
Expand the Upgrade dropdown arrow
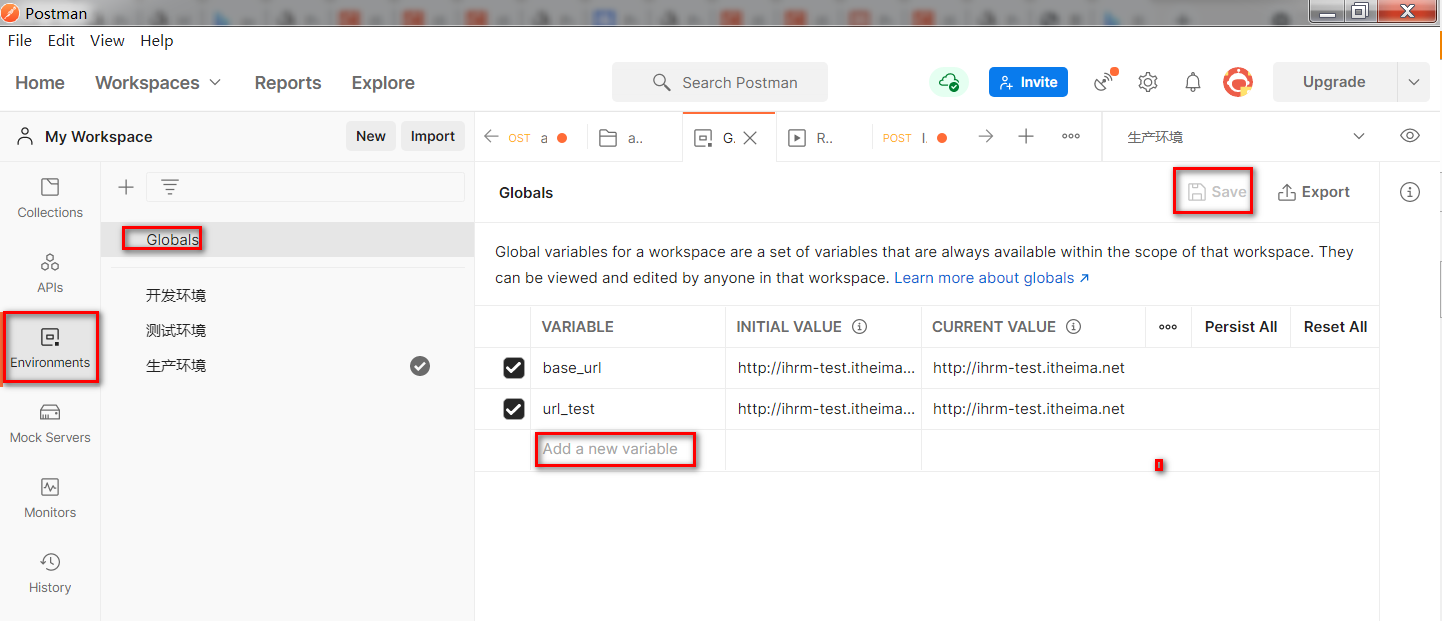(1413, 82)
